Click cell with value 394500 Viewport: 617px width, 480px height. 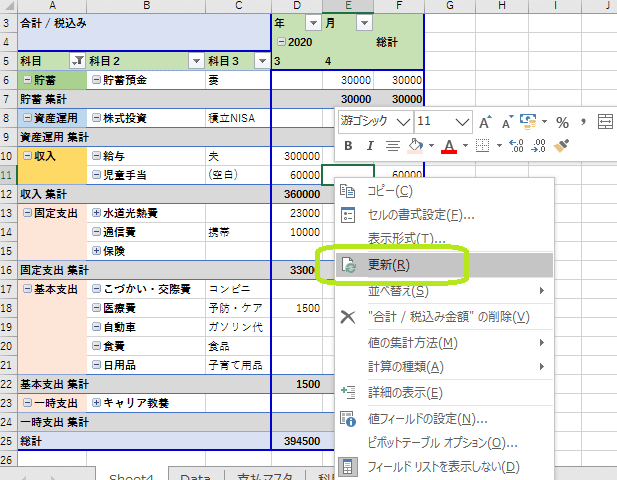pyautogui.click(x=297, y=441)
